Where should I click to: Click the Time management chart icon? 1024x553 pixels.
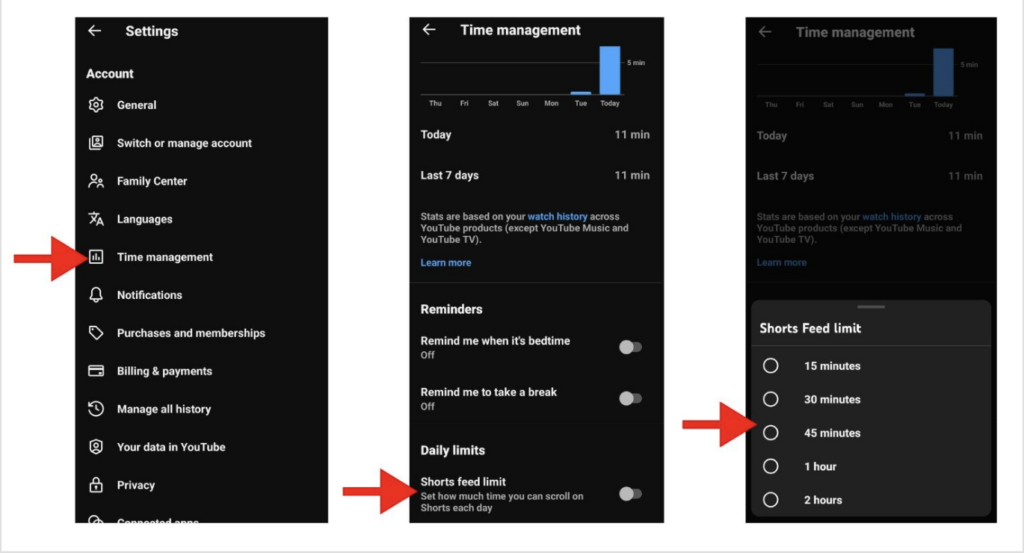(96, 257)
